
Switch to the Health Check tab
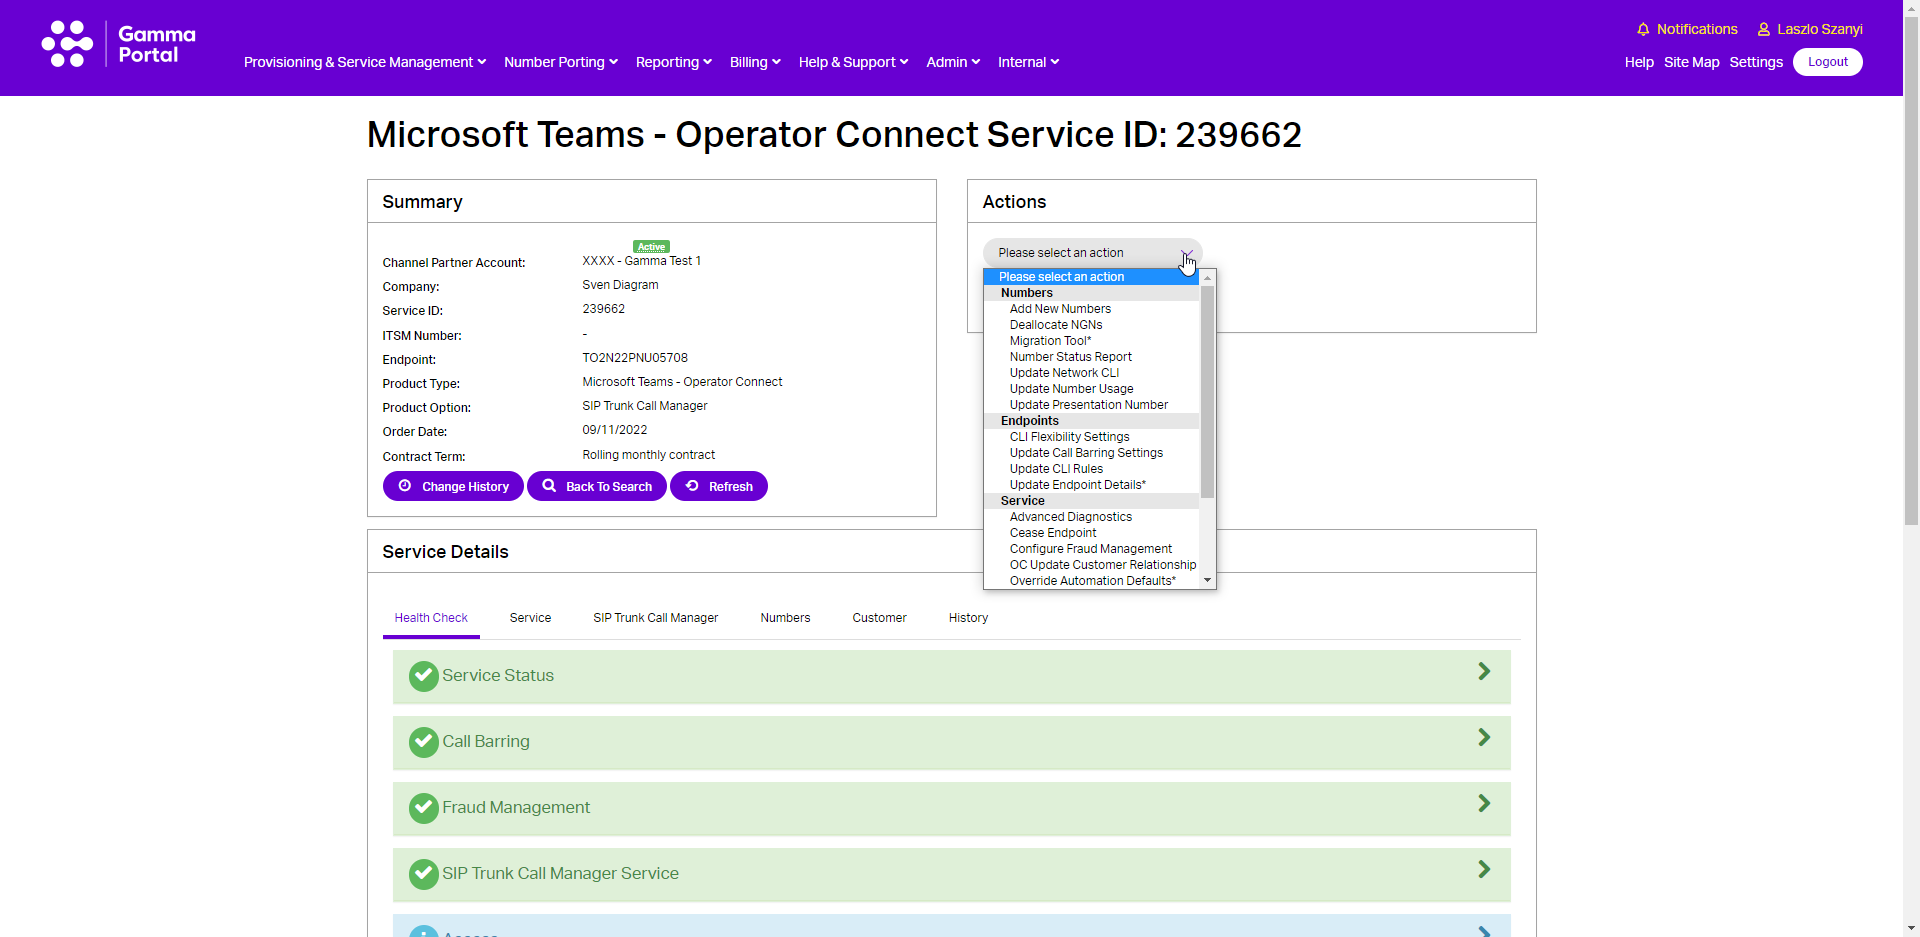431,618
